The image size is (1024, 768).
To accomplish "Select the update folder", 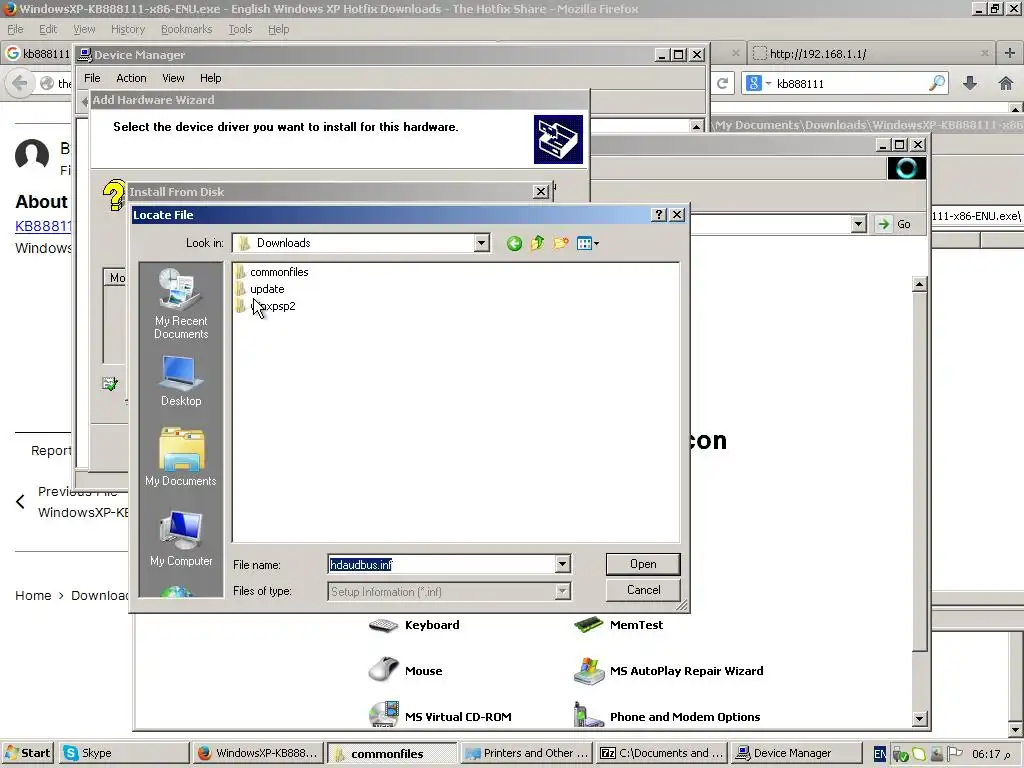I will pyautogui.click(x=260, y=289).
